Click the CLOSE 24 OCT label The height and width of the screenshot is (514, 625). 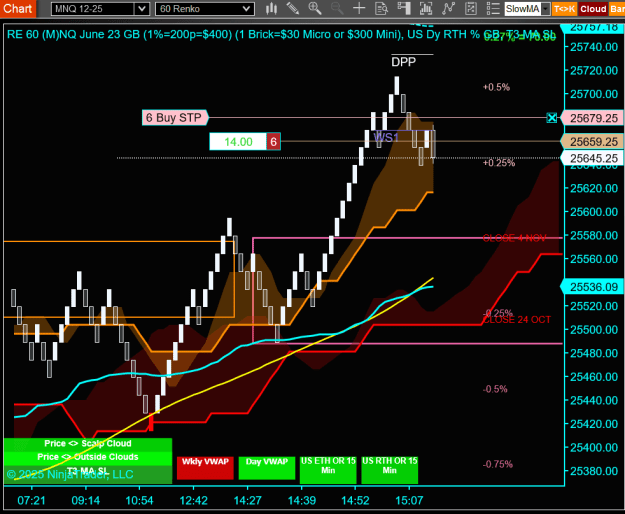click(x=517, y=320)
